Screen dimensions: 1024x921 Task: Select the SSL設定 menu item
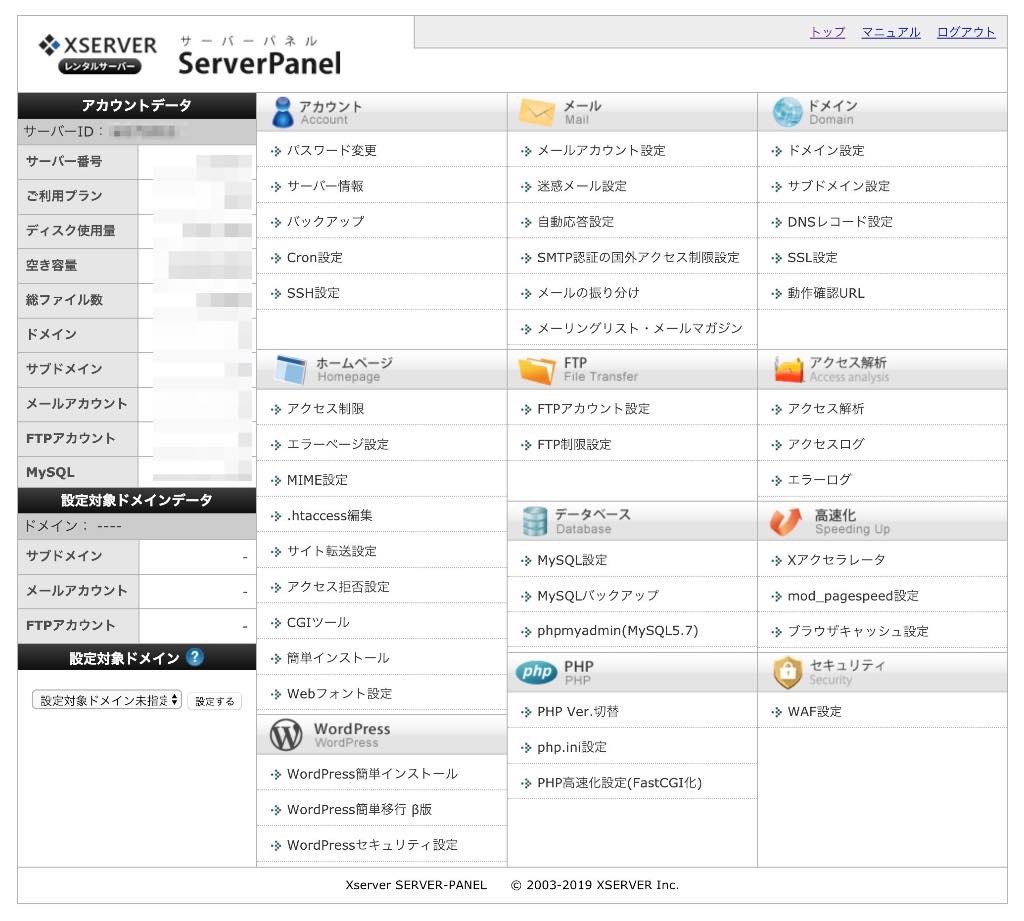pyautogui.click(x=812, y=257)
